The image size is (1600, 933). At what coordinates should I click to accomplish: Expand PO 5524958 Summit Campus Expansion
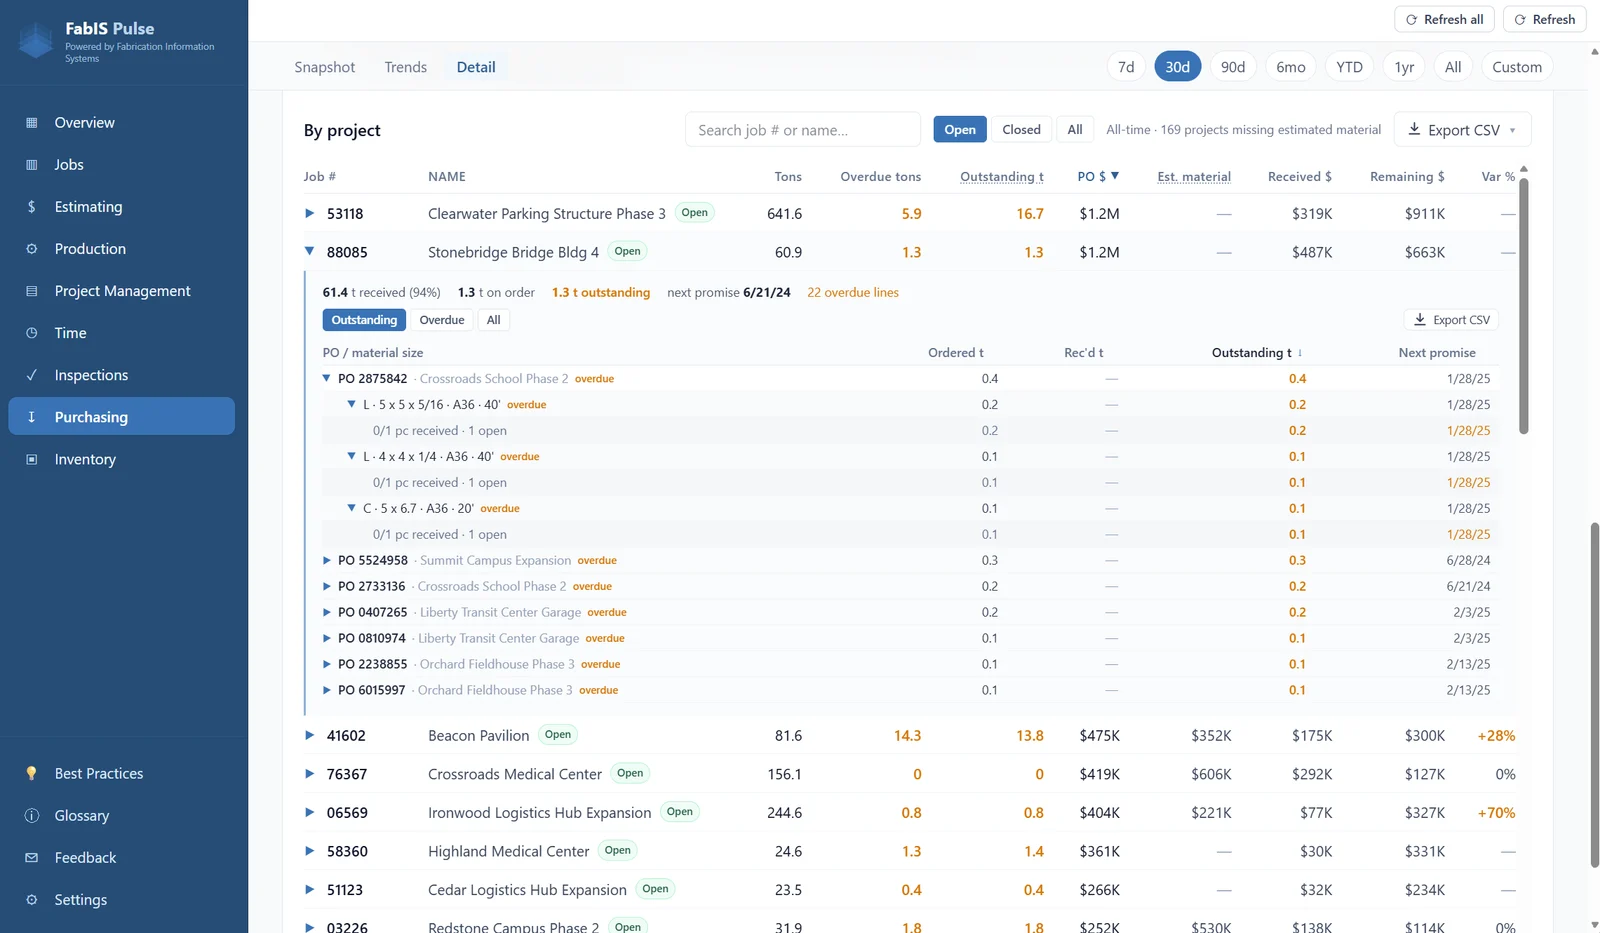[326, 560]
